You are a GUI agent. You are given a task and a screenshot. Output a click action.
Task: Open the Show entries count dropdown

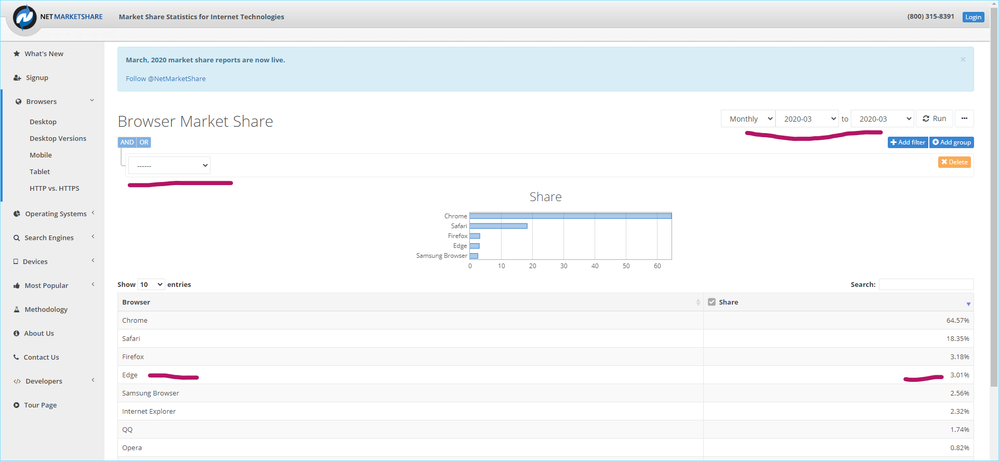point(151,285)
